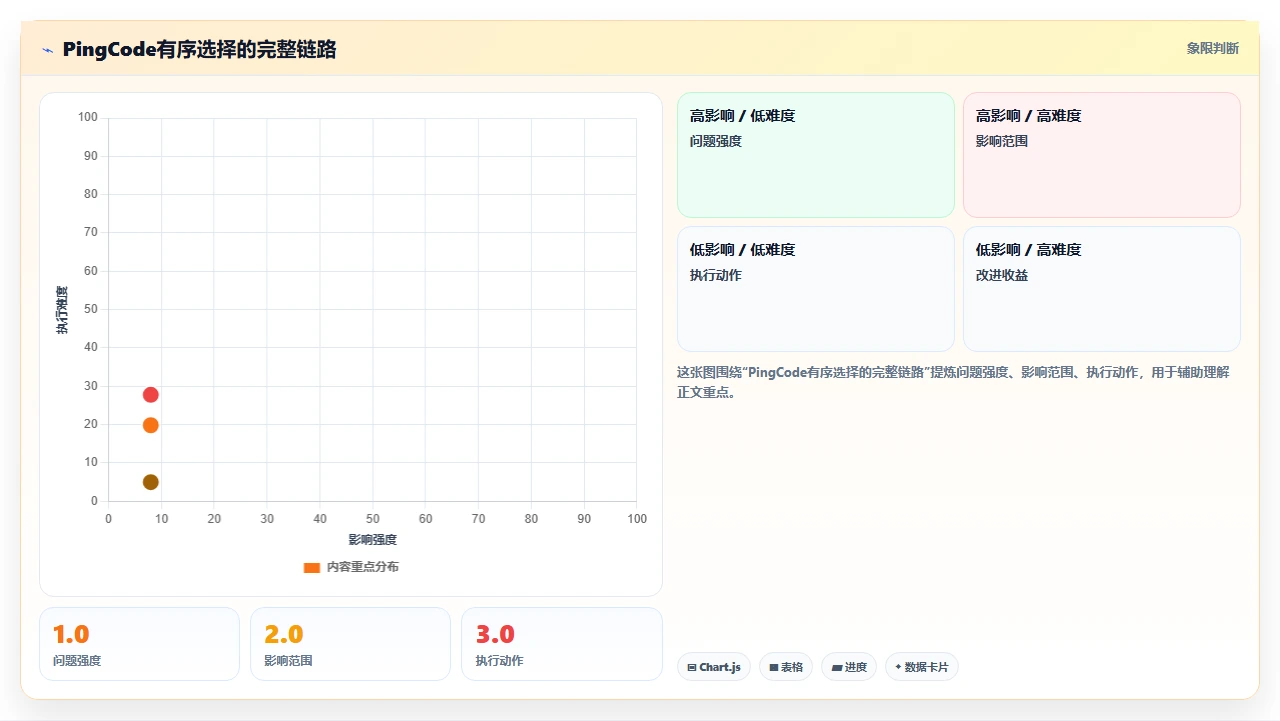The width and height of the screenshot is (1280, 721).
Task: Click the Chart.js tag chip
Action: [x=714, y=667]
